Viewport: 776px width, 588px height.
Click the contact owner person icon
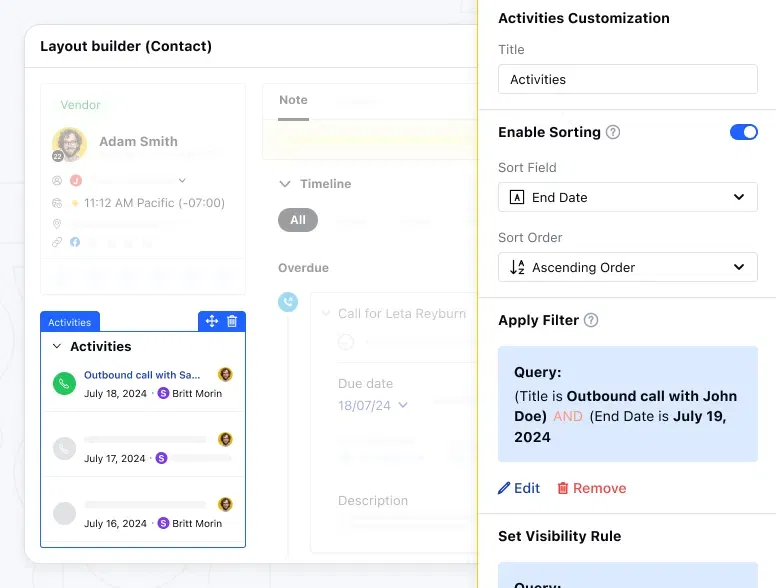(x=57, y=181)
